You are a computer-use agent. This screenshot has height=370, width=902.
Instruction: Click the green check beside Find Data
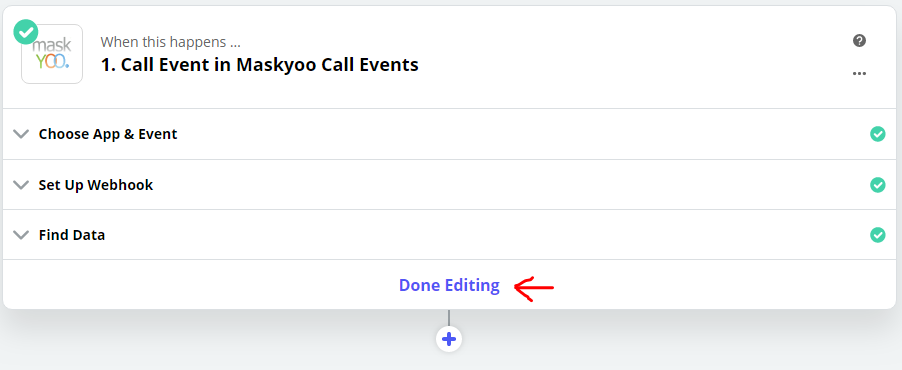(x=877, y=235)
